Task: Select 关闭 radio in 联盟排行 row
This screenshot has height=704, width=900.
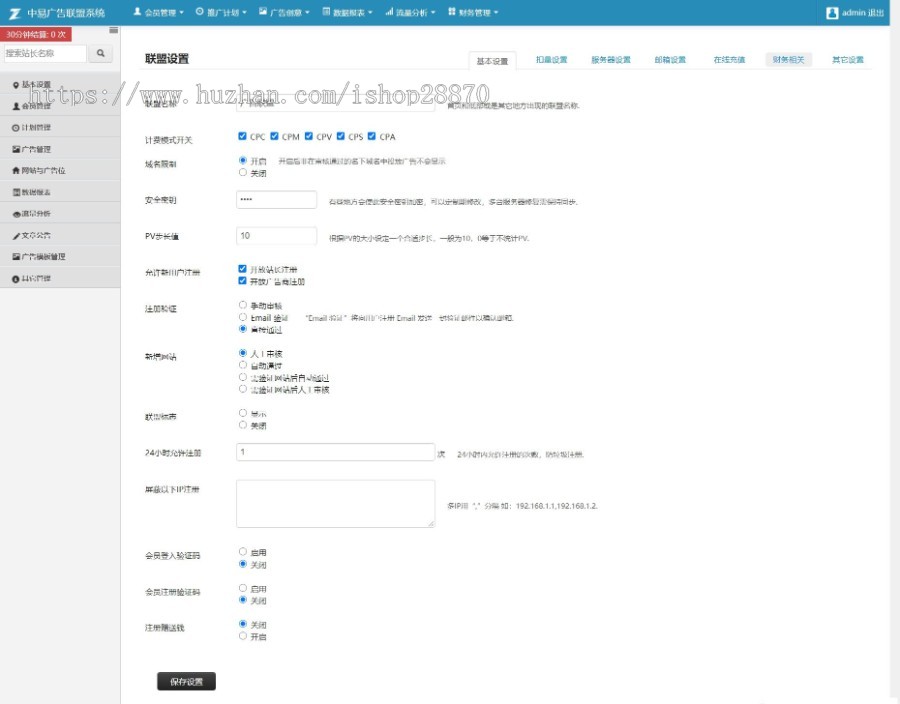Action: tap(243, 425)
